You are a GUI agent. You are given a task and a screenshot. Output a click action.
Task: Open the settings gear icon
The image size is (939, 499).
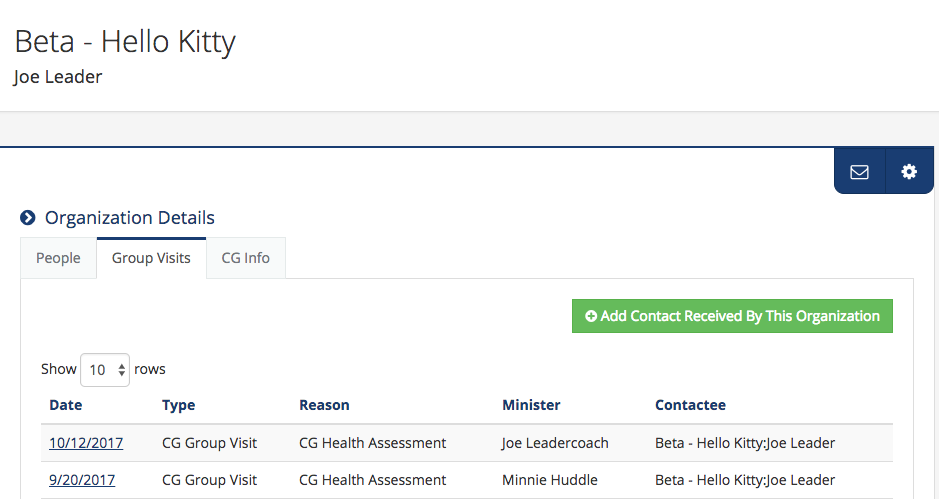pos(909,172)
